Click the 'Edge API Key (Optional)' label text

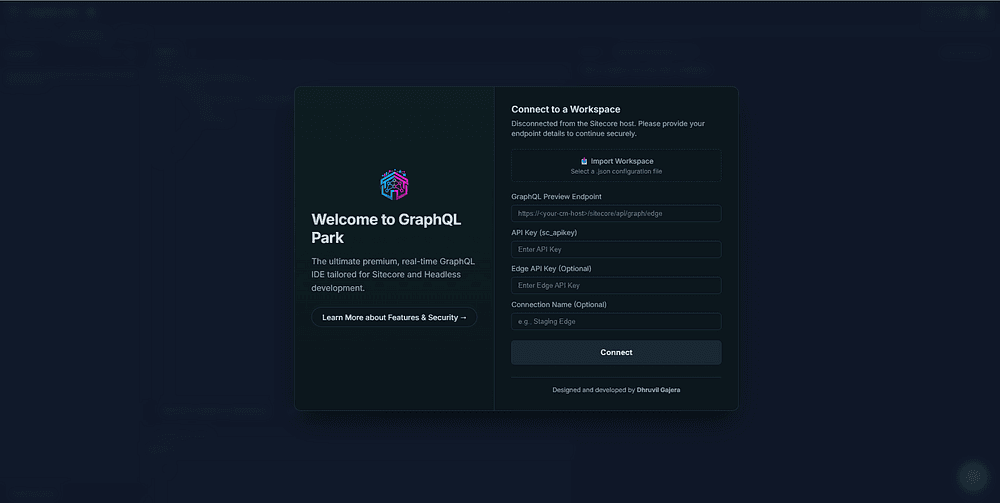point(551,268)
